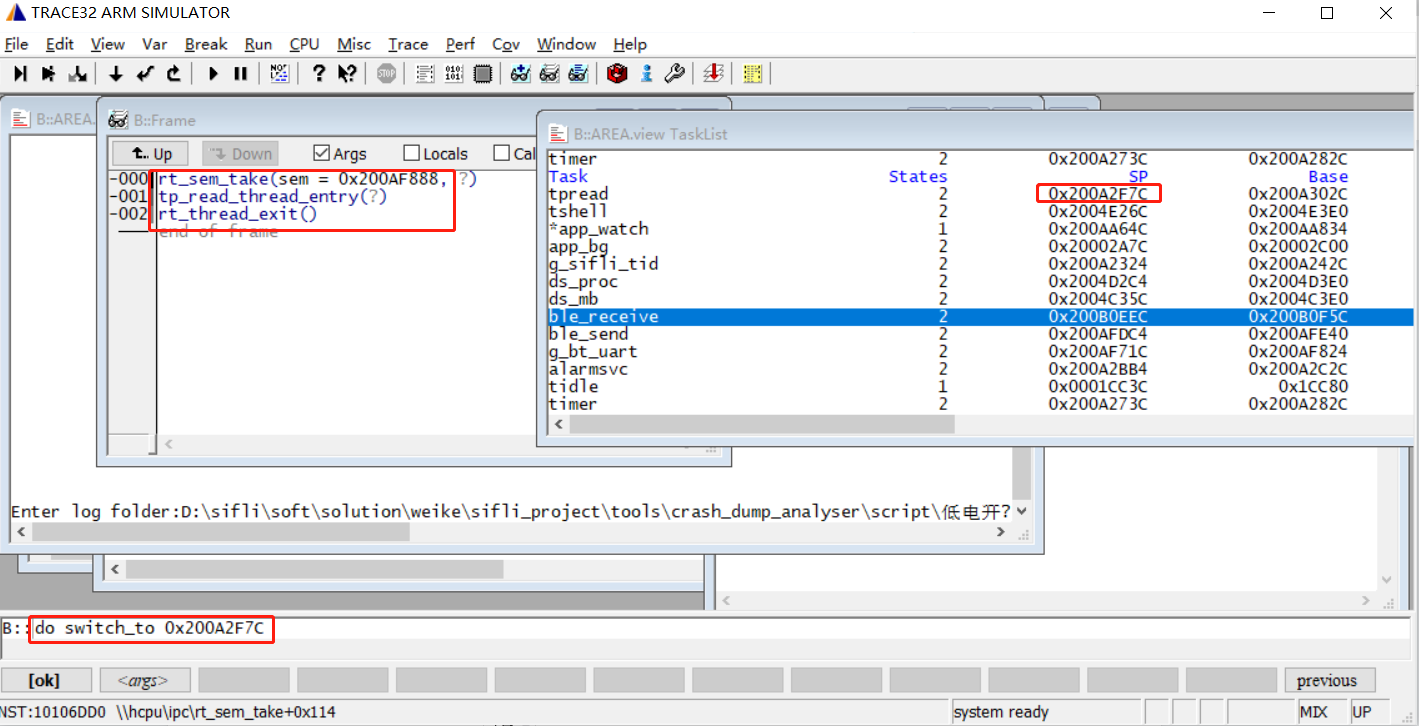Click the blue info figure icon
The image size is (1419, 726).
click(646, 73)
